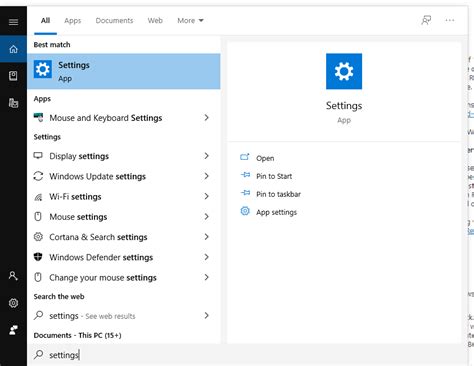Expand the Wi-Fi settings chevron
The width and height of the screenshot is (474, 366).
click(207, 196)
